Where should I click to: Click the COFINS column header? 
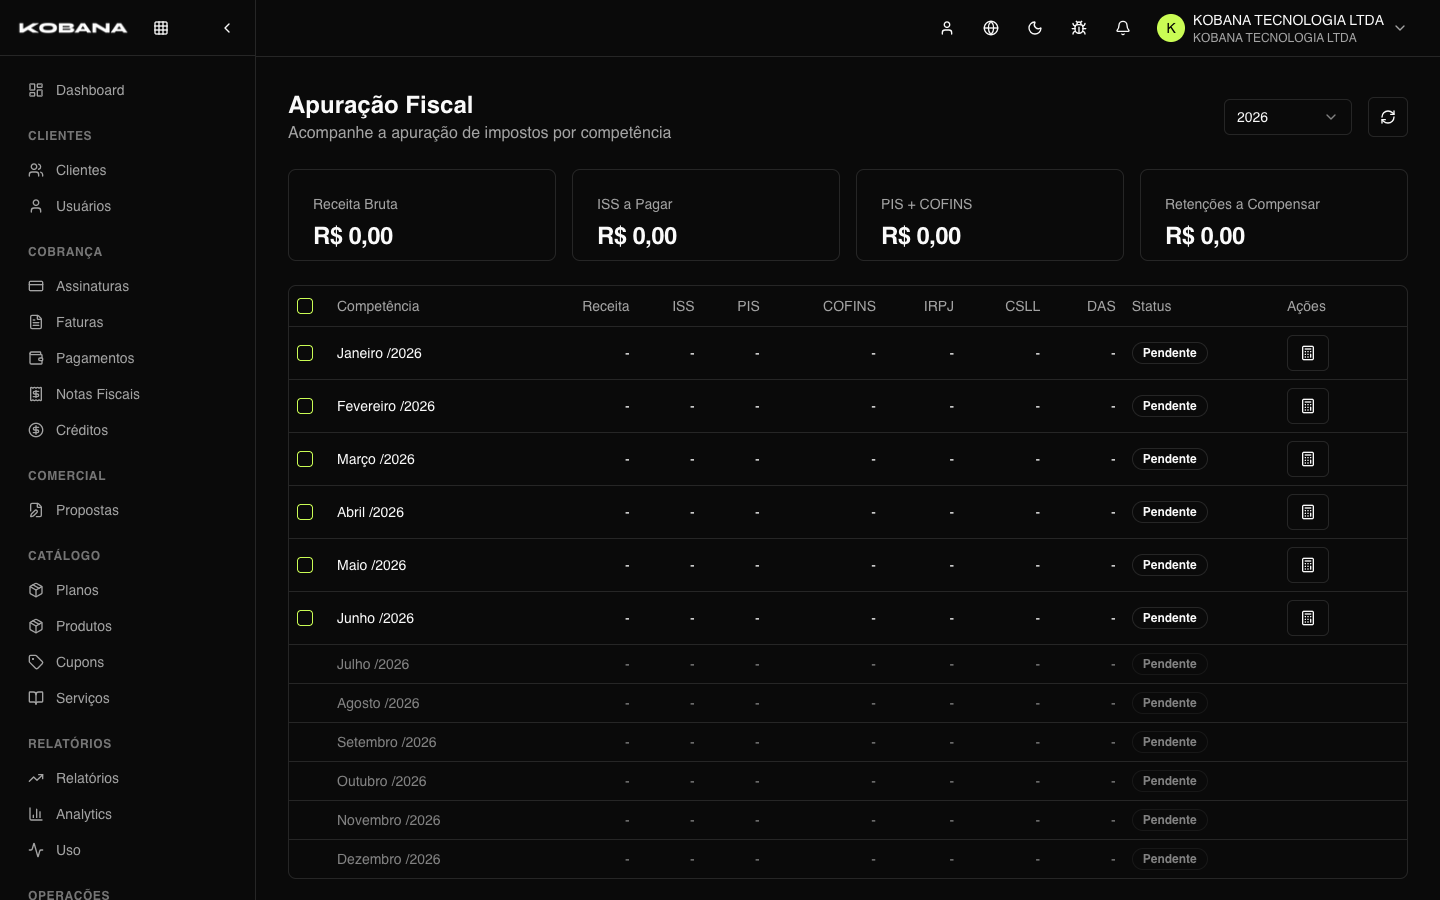[849, 306]
